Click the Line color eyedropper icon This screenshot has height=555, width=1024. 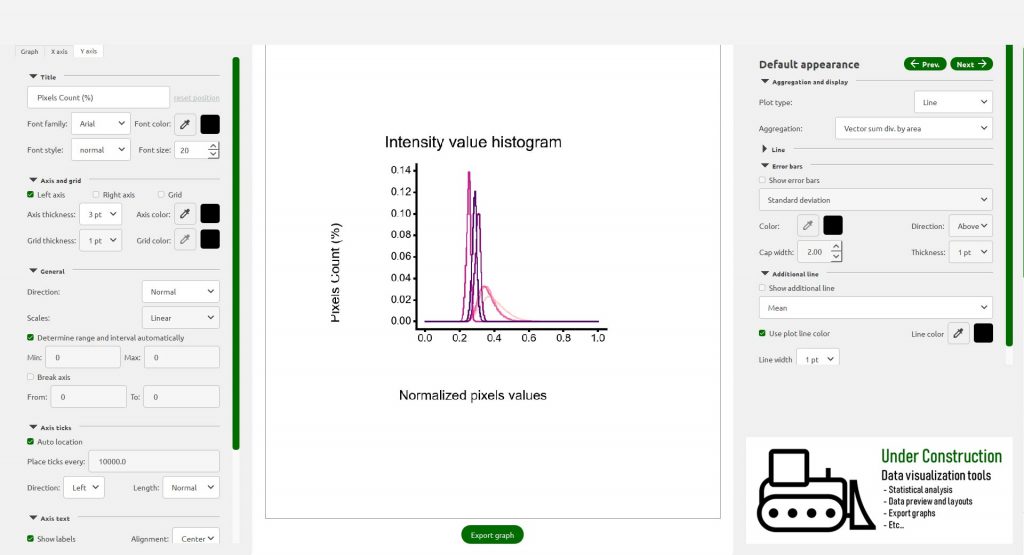point(958,333)
